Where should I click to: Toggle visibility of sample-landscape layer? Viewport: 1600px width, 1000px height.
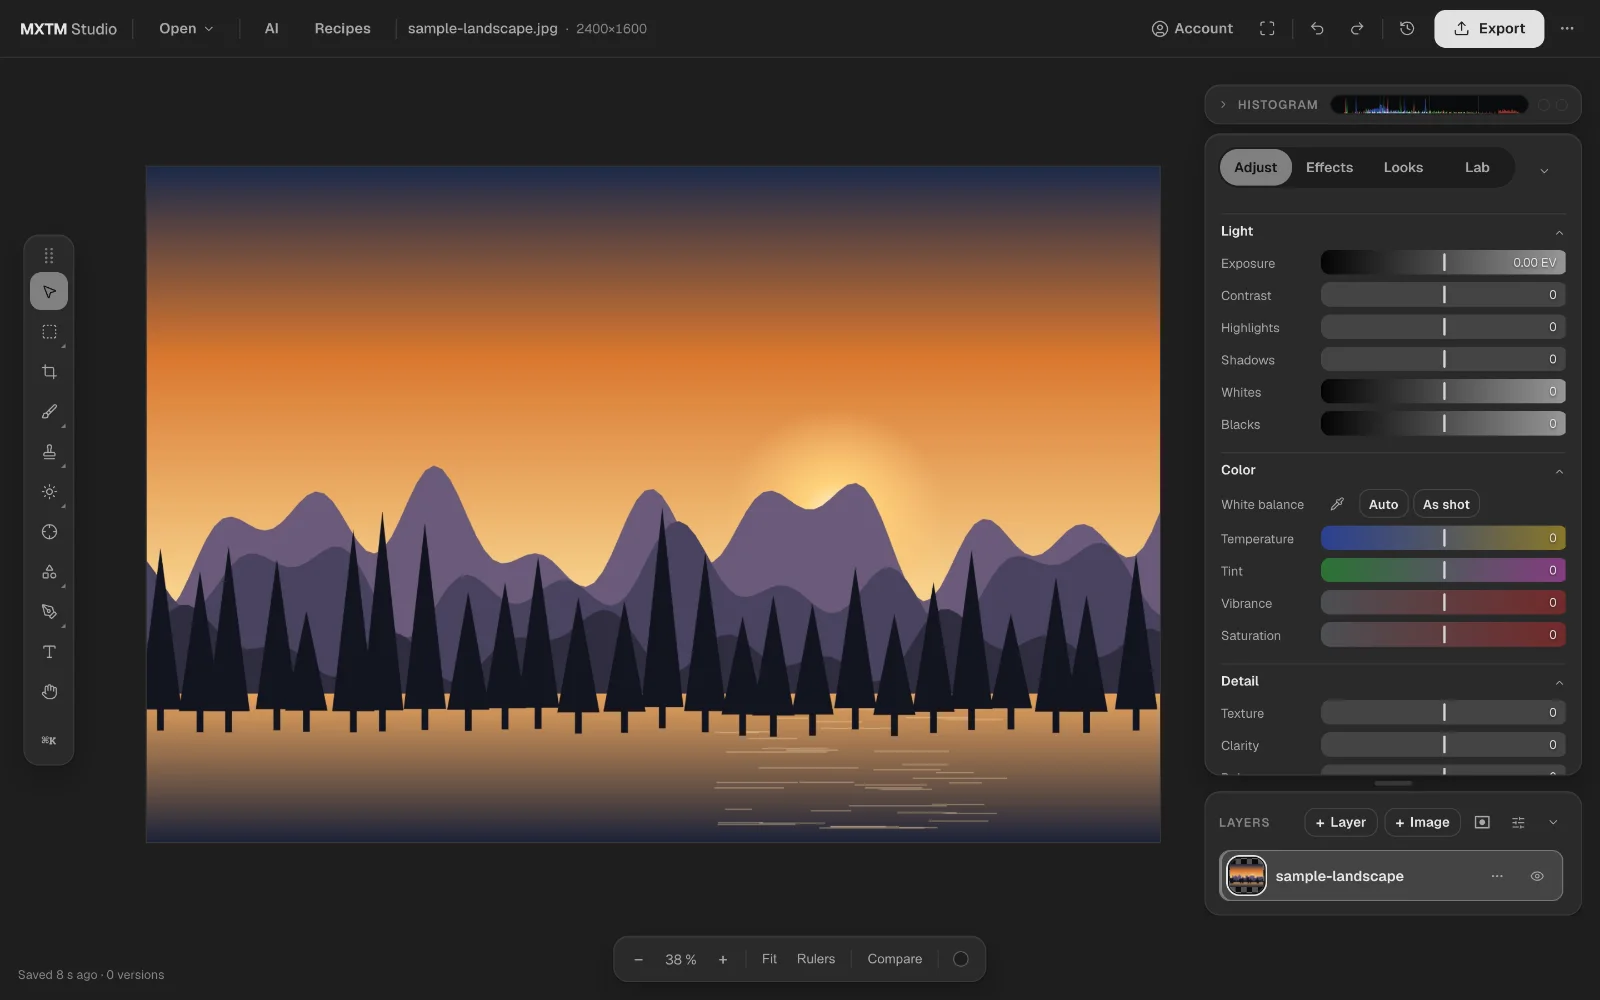pyautogui.click(x=1537, y=876)
